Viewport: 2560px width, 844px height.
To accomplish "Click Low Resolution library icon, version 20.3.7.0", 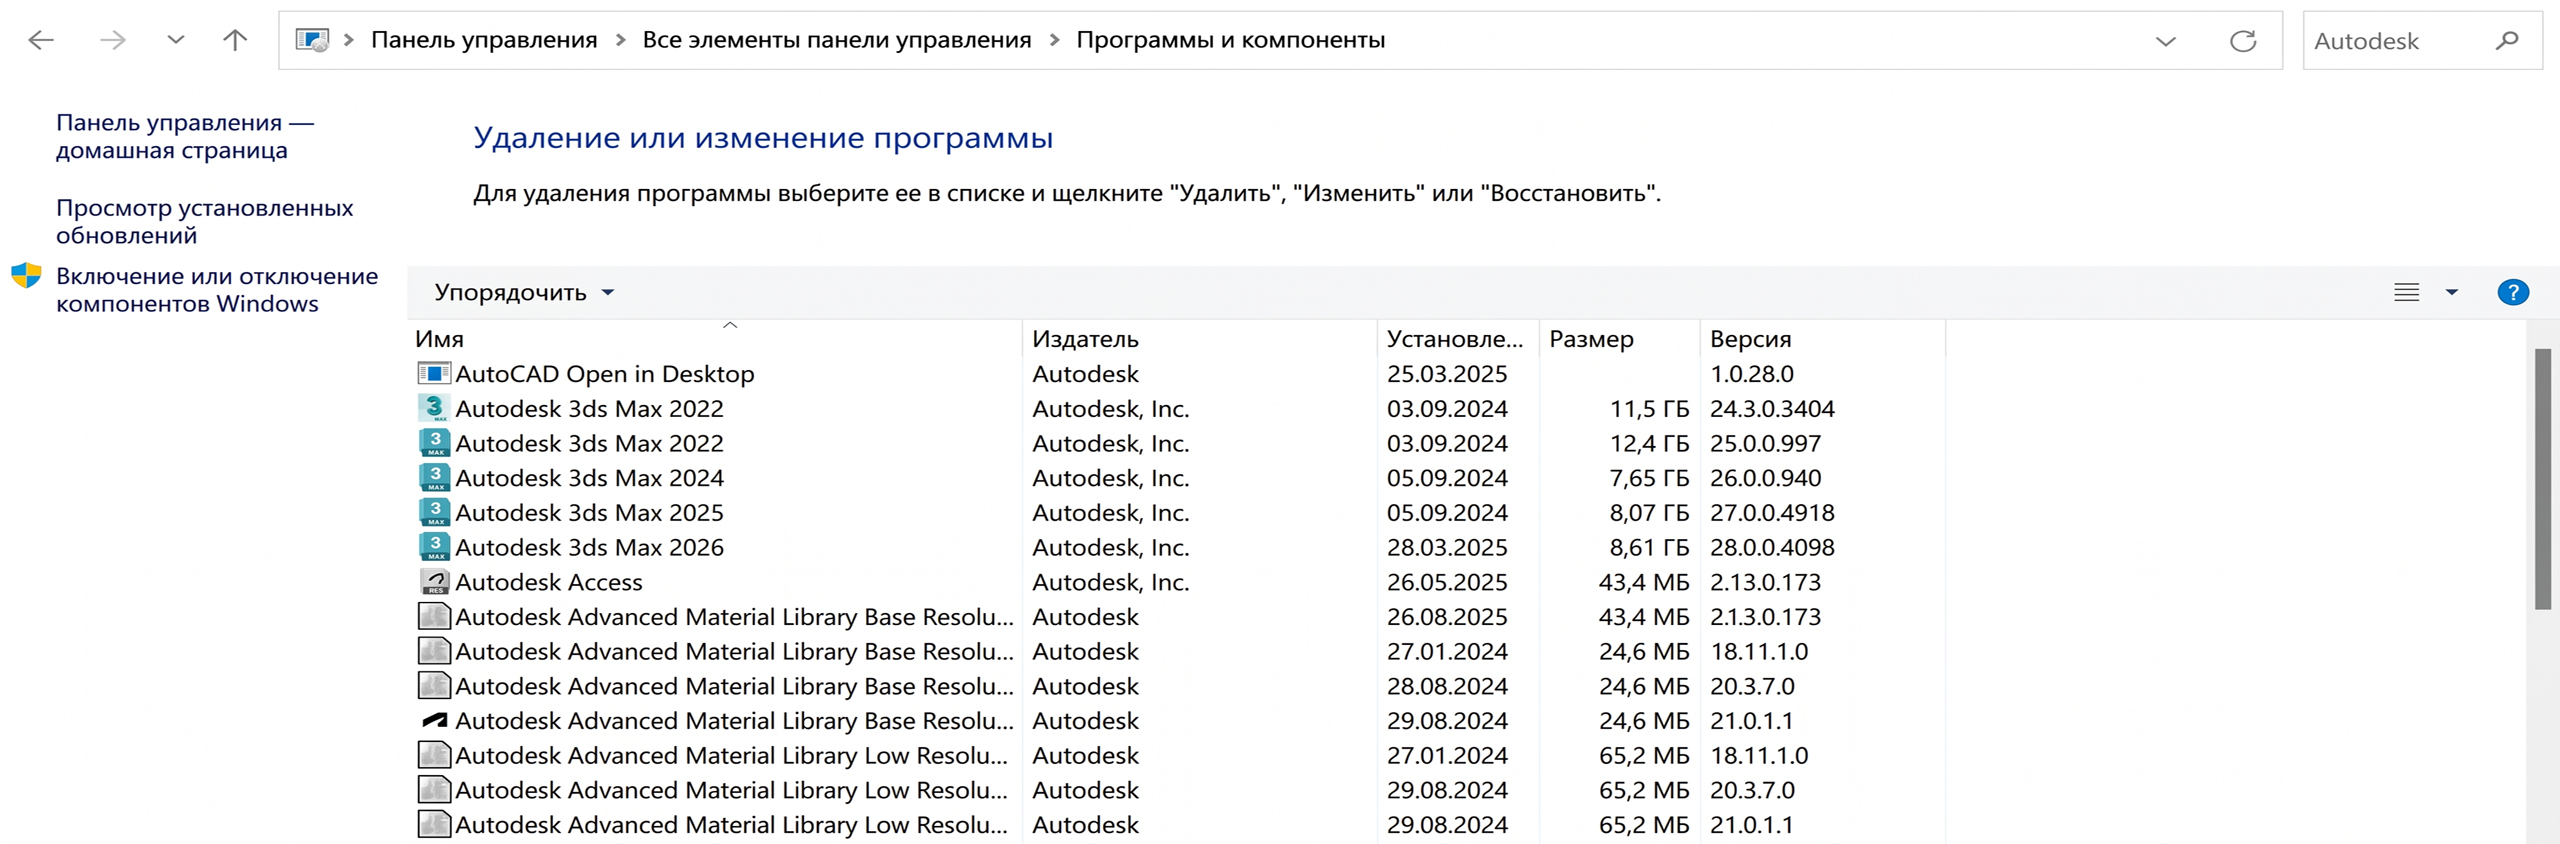I will tap(434, 790).
